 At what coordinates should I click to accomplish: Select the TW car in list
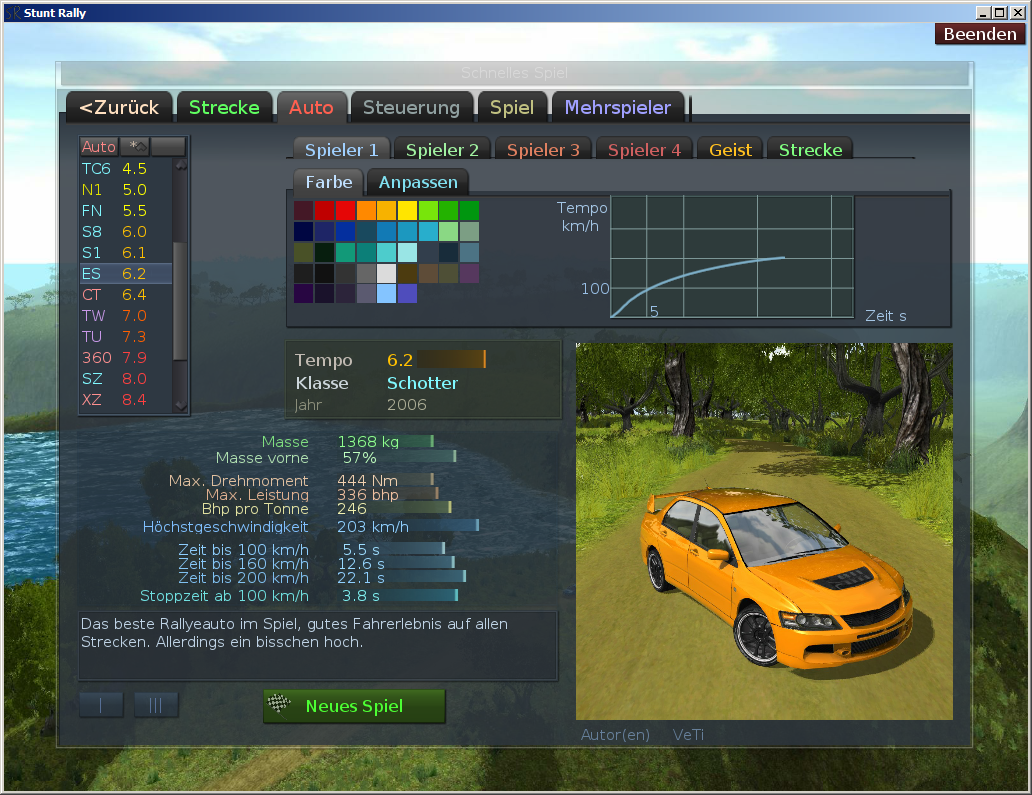tap(125, 315)
